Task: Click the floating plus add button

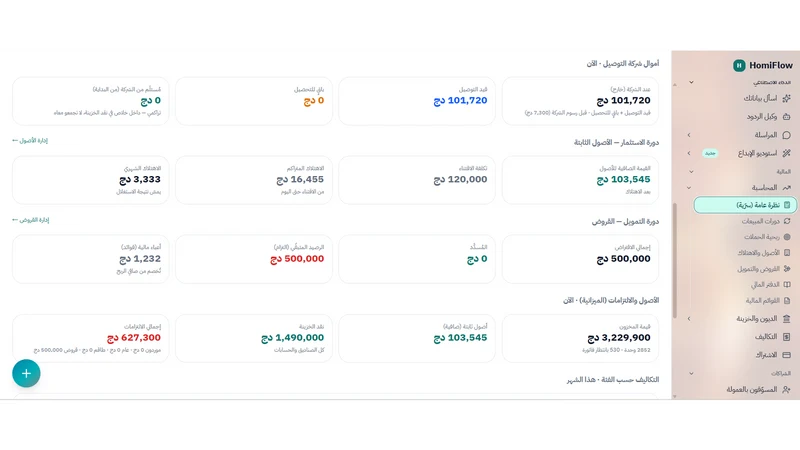Action: click(x=26, y=373)
